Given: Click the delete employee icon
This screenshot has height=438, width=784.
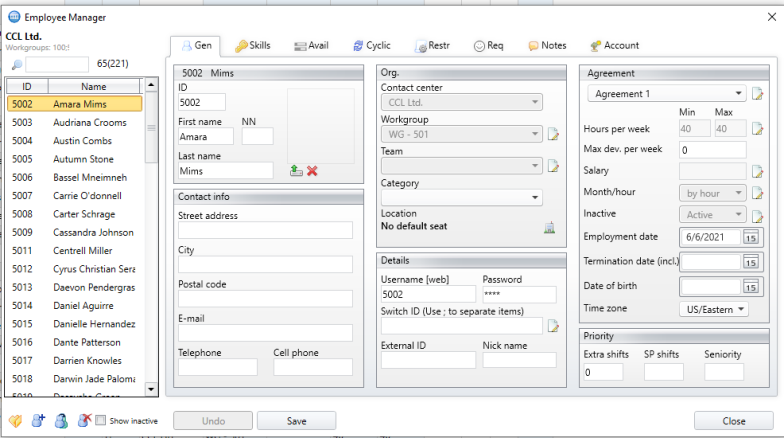Looking at the screenshot, I should (84, 420).
